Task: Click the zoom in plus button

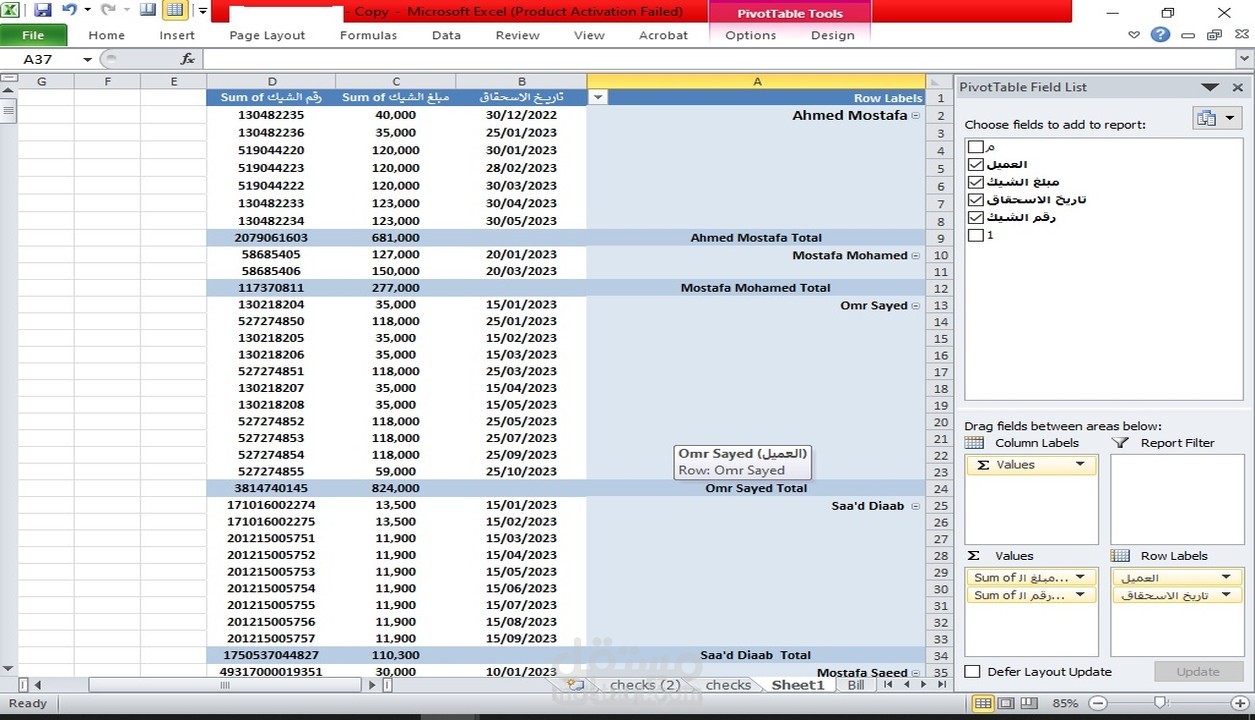Action: click(x=1238, y=704)
